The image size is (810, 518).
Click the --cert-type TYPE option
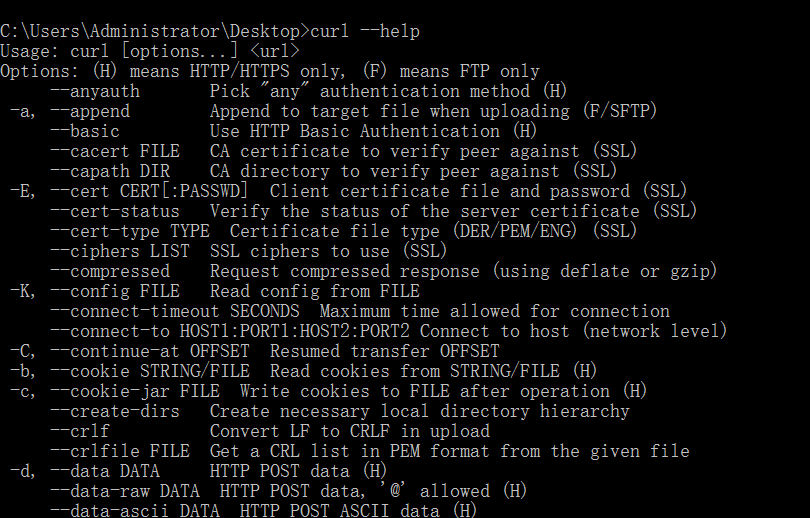(130, 231)
